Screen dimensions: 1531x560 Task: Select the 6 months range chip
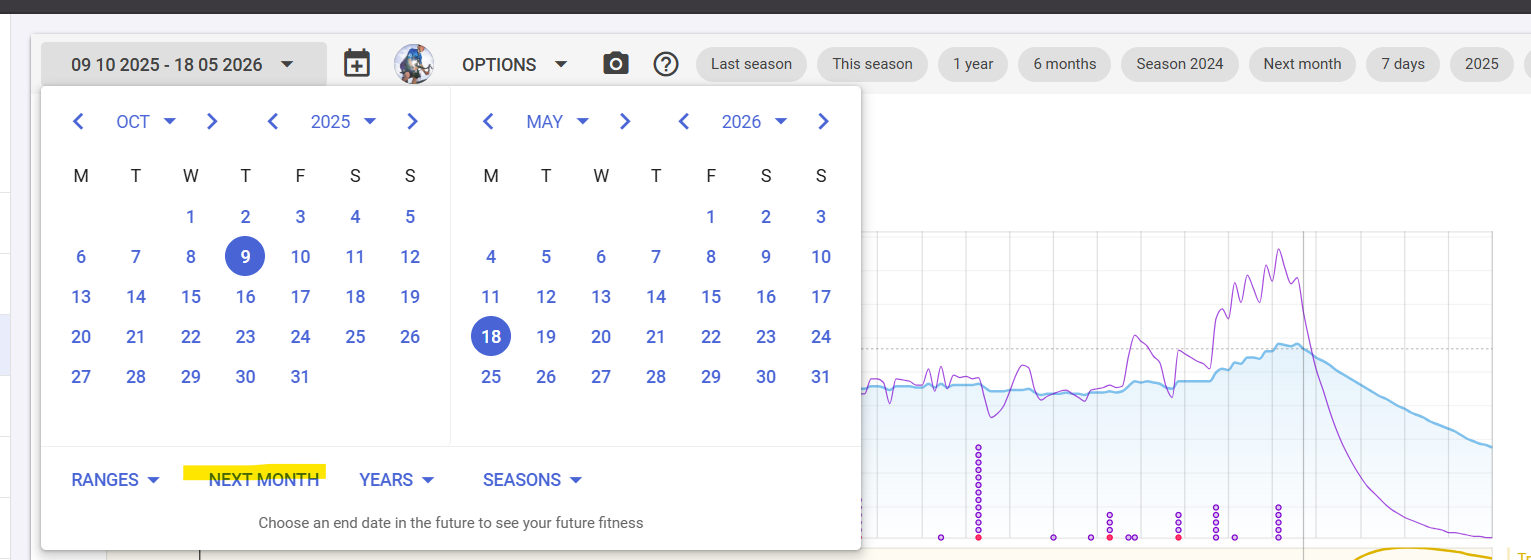(x=1064, y=64)
